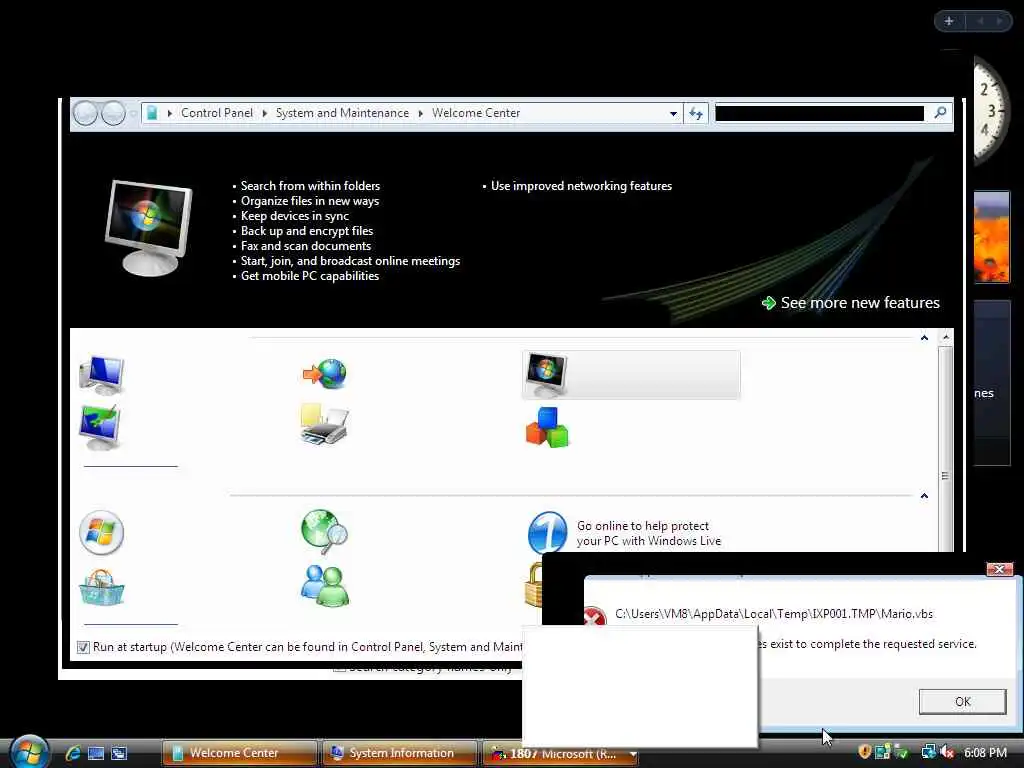Image resolution: width=1024 pixels, height=768 pixels.
Task: Click the Windows Vista monitor image
Action: pyautogui.click(x=149, y=227)
